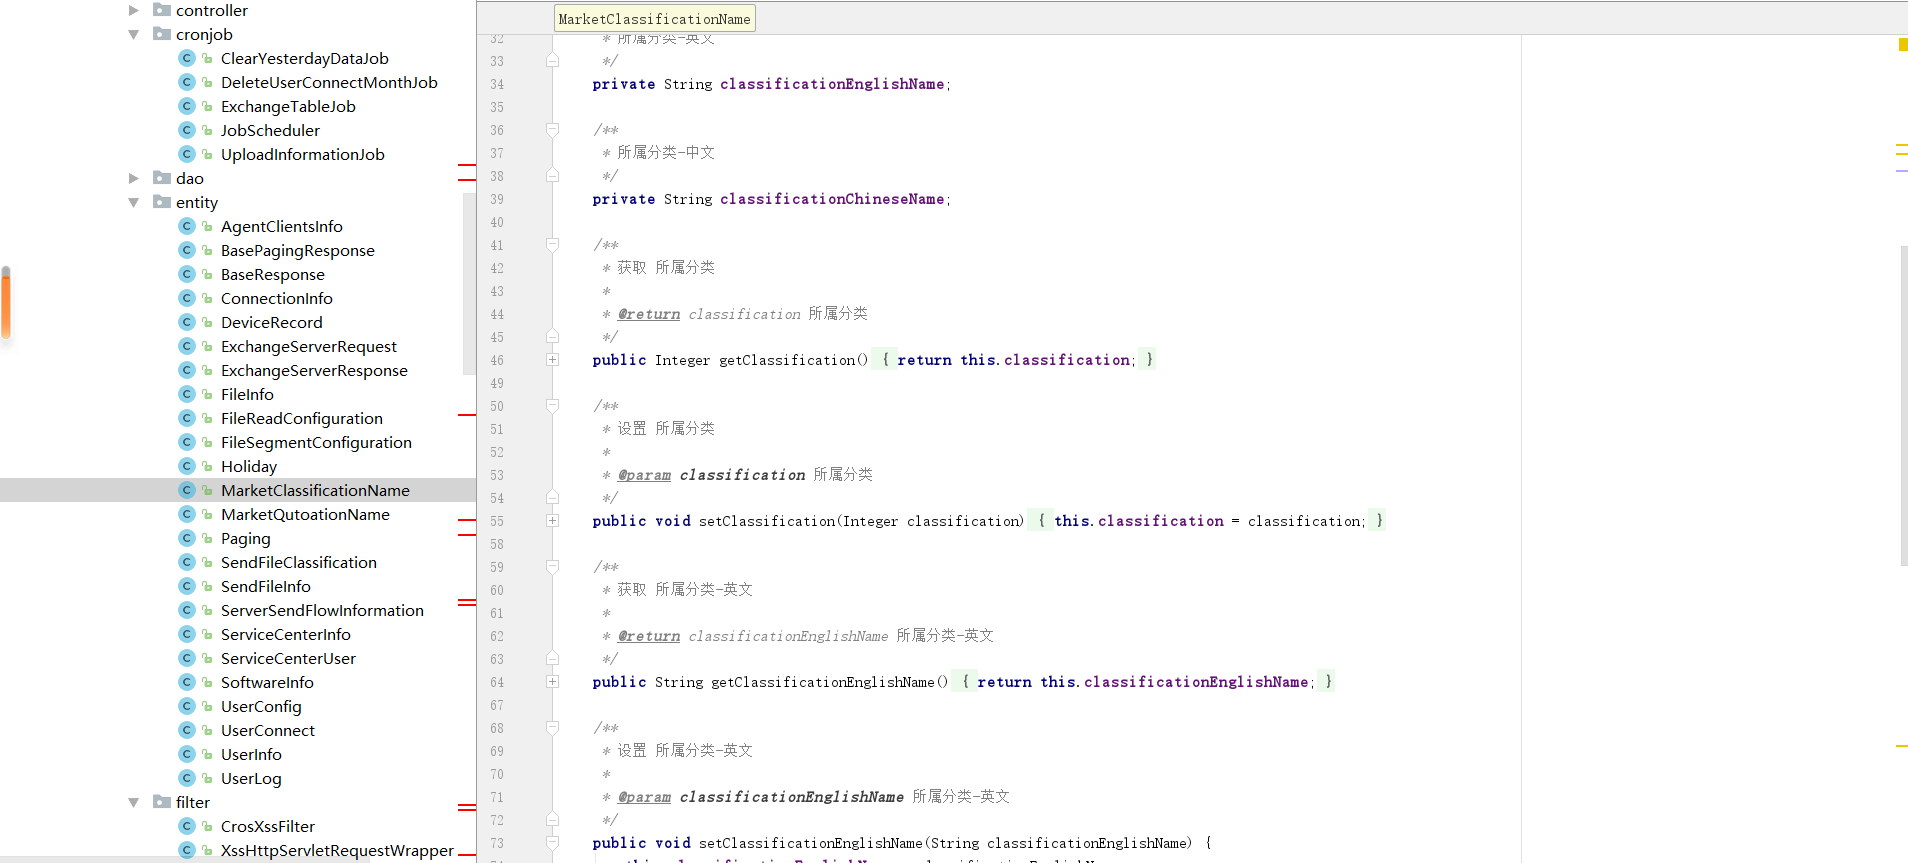Click class icon of FileInfo
Image resolution: width=1908 pixels, height=863 pixels.
pyautogui.click(x=187, y=394)
